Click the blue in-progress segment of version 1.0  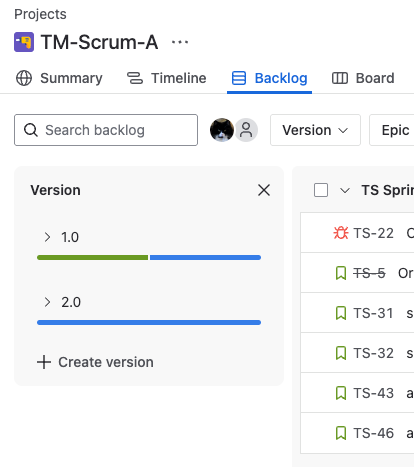[x=205, y=257]
